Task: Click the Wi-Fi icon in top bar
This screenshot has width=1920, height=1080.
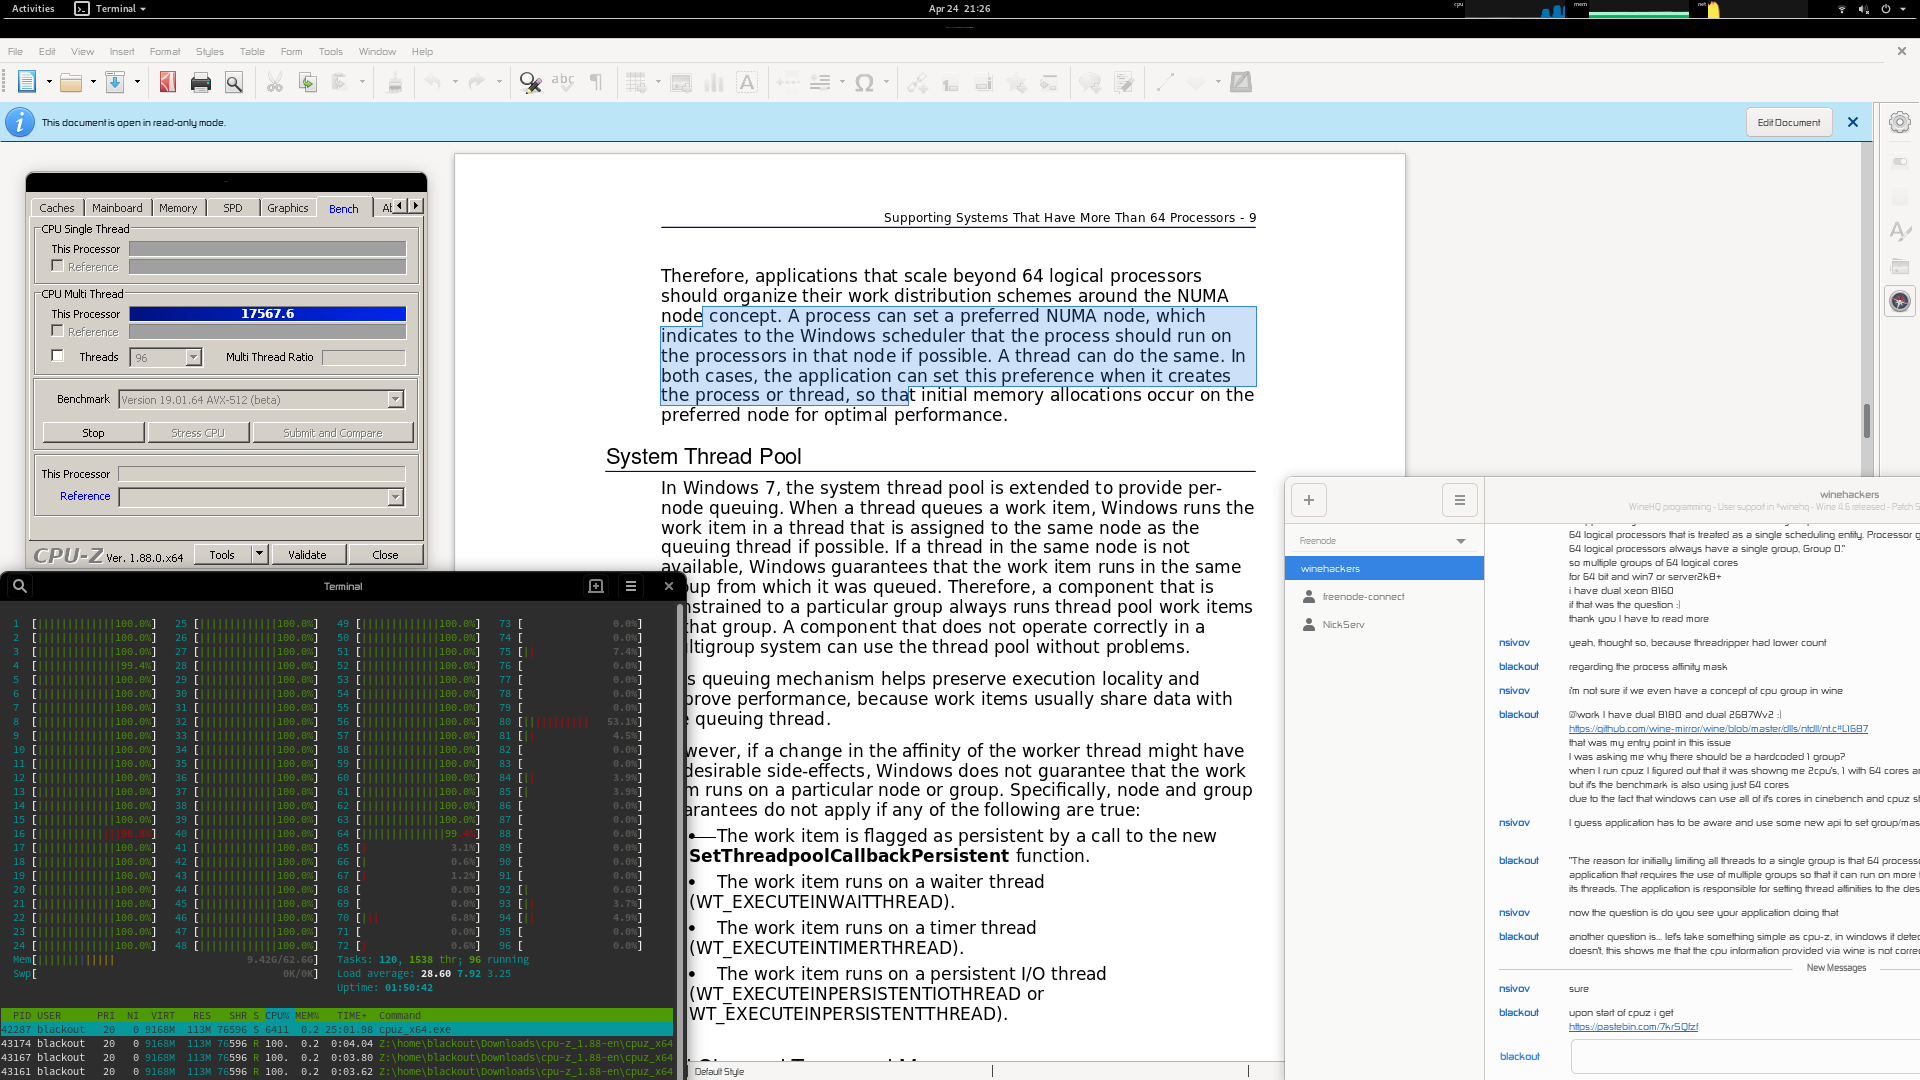Action: (1842, 9)
